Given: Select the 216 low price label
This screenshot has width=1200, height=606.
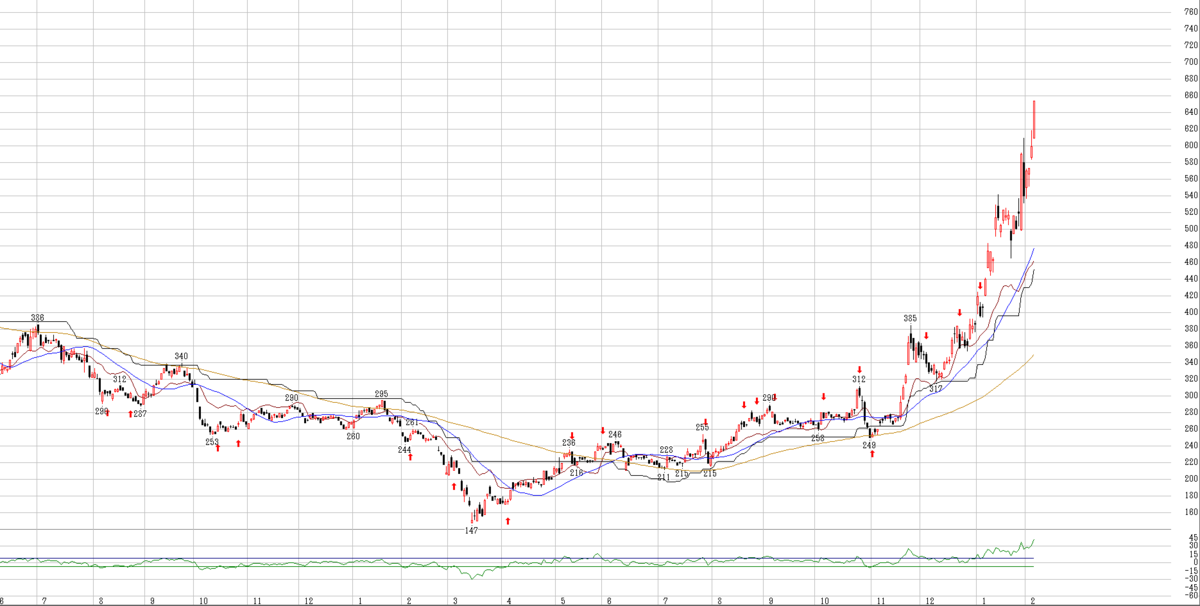Looking at the screenshot, I should (576, 472).
